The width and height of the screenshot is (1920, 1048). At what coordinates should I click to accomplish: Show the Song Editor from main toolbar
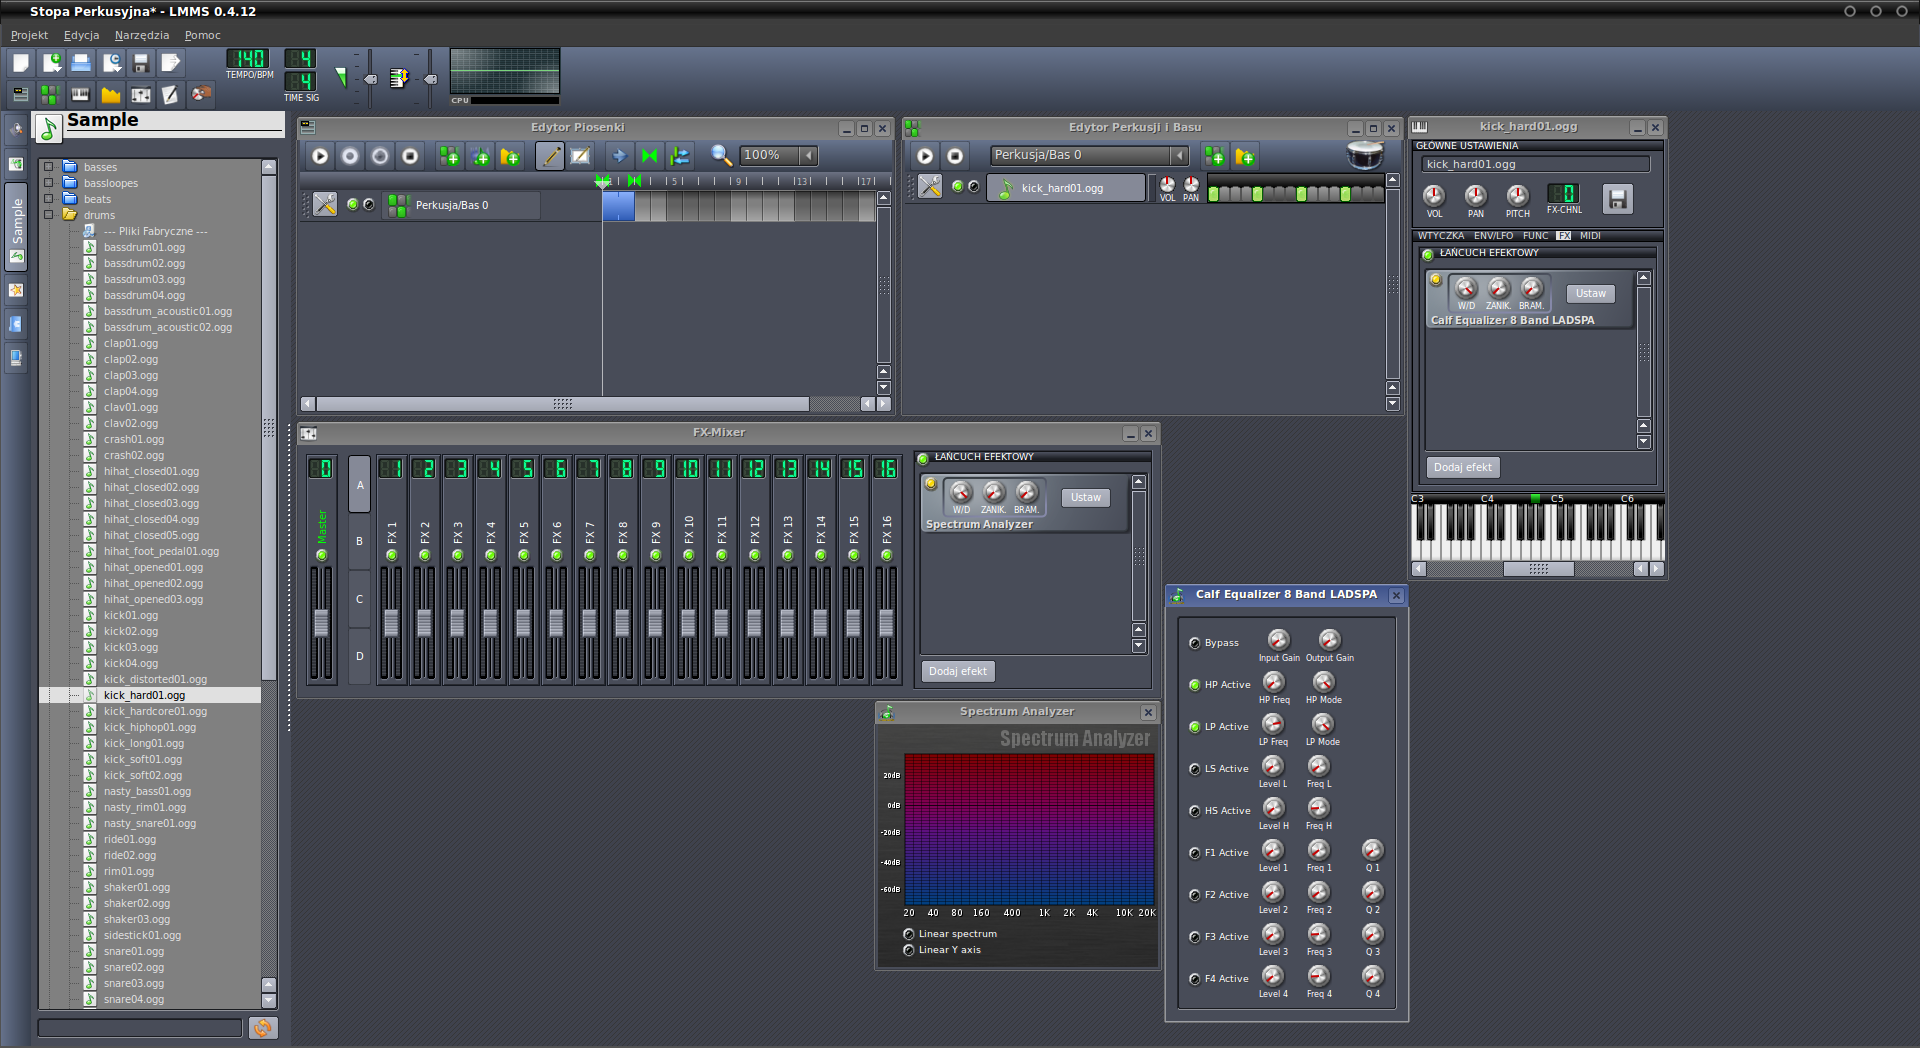pos(19,94)
